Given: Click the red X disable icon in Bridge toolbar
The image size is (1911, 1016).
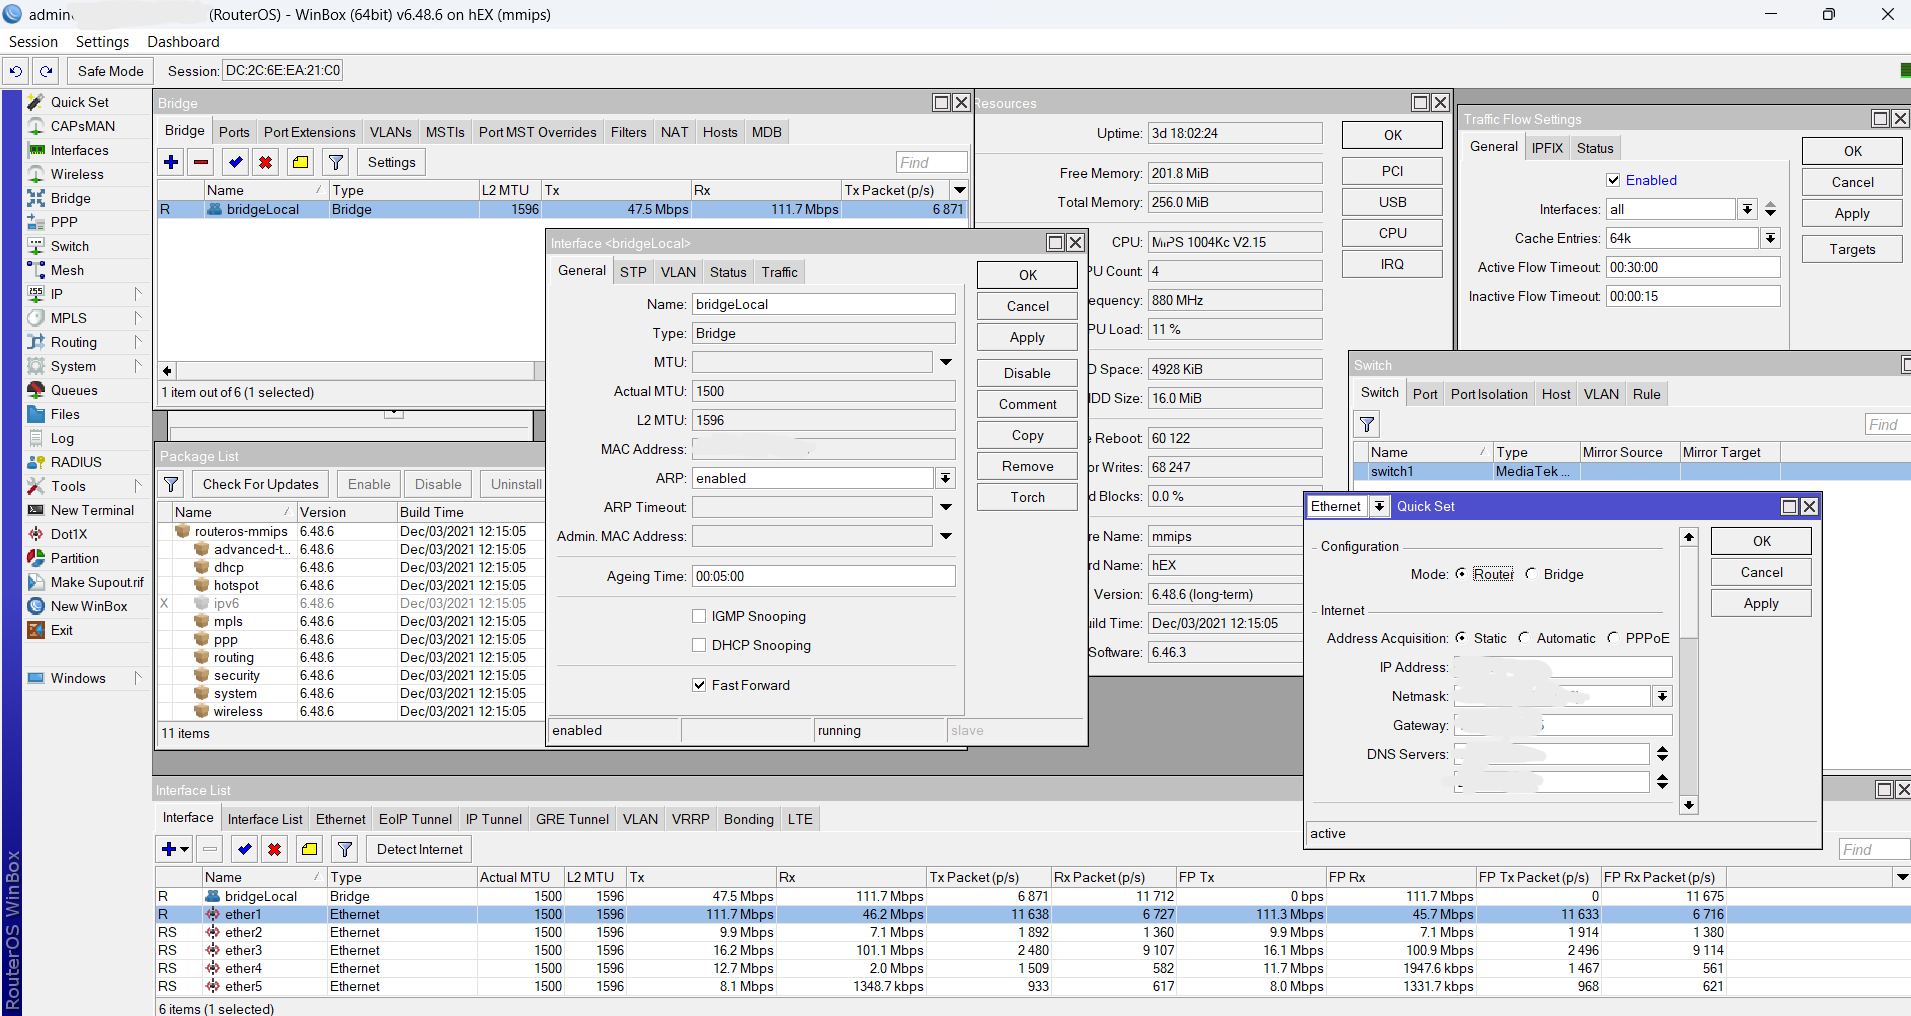Looking at the screenshot, I should 265,162.
